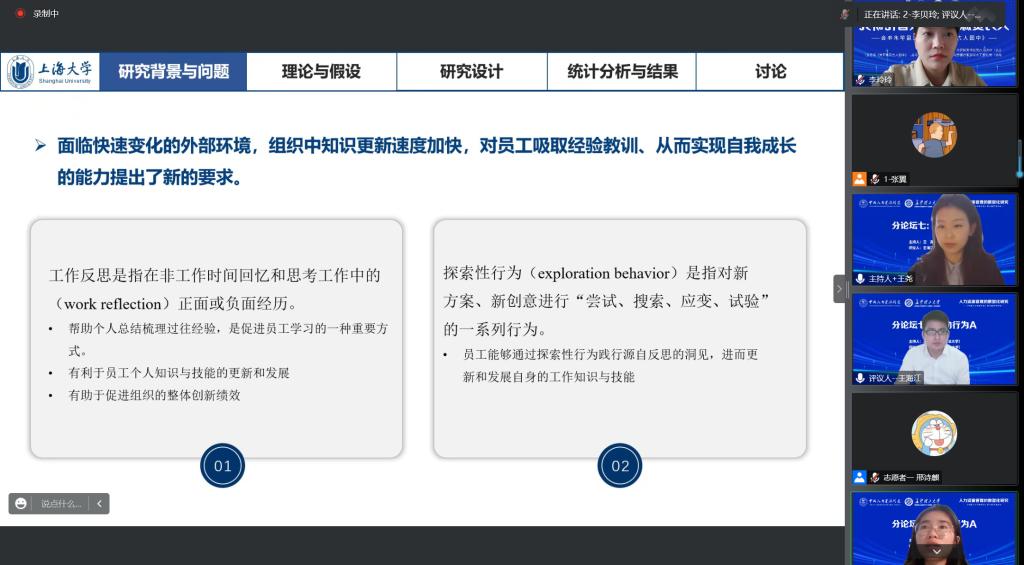Viewport: 1024px width, 565px height.
Task: Click the line 工作反思是指在非工作时间
Action: point(215,275)
